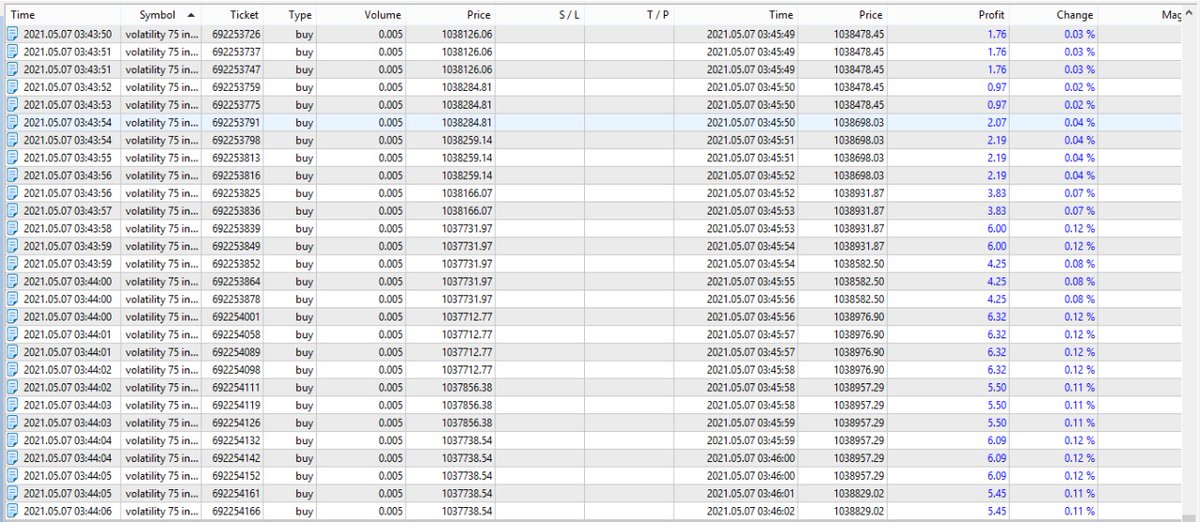
Task: Select the document icon of ticket 692254098
Action: (x=12, y=370)
